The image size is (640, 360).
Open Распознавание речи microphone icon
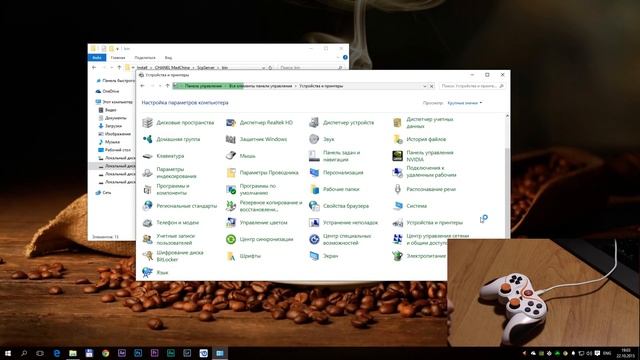397,189
